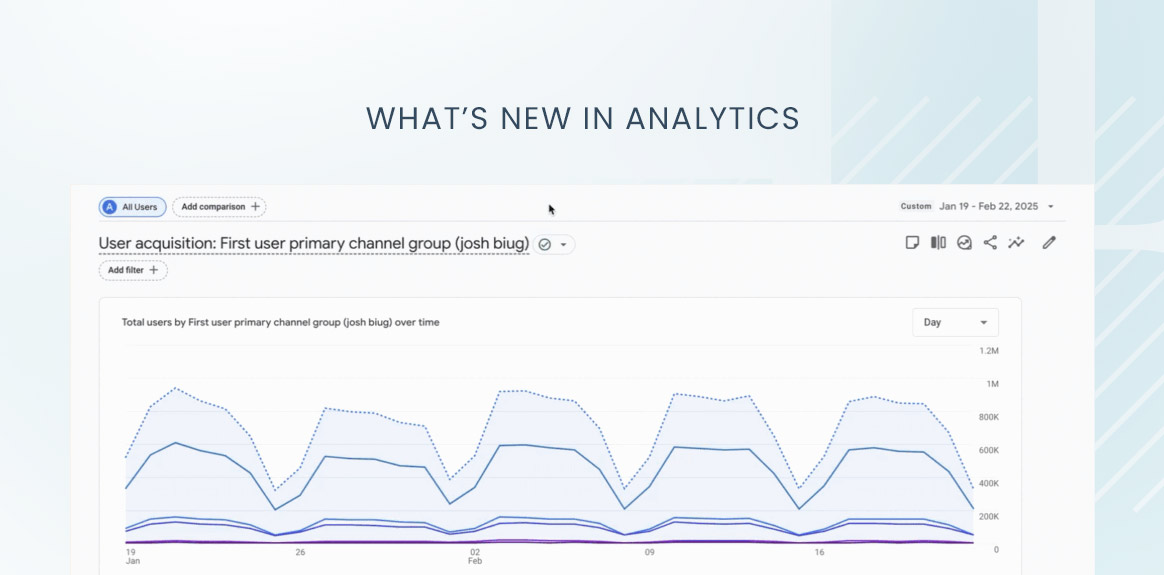
Task: Click the Custom date range label
Action: (915, 206)
